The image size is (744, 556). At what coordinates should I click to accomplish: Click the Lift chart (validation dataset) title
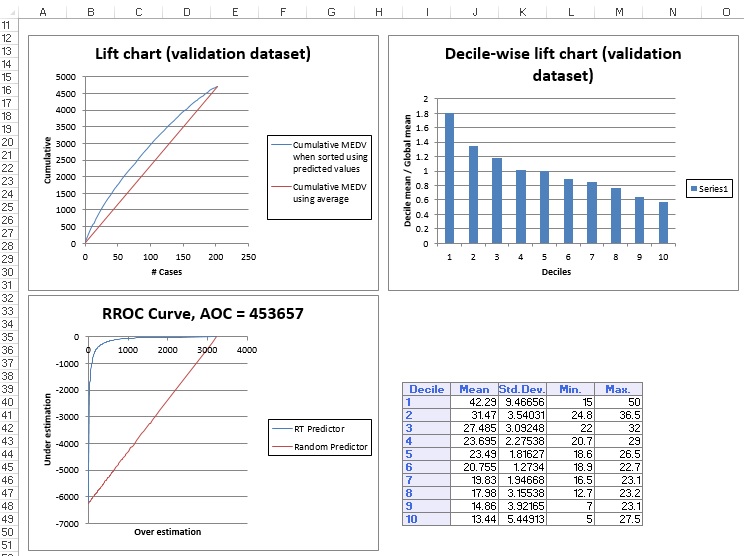point(202,54)
